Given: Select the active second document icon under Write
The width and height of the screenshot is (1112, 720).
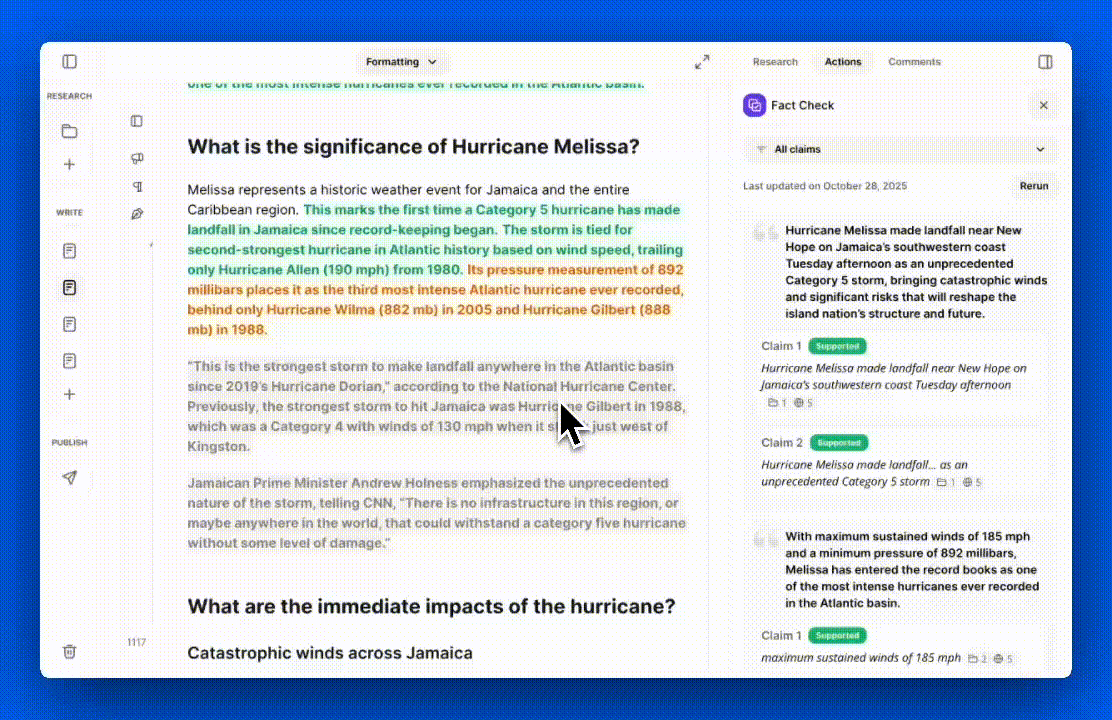Looking at the screenshot, I should pyautogui.click(x=70, y=287).
